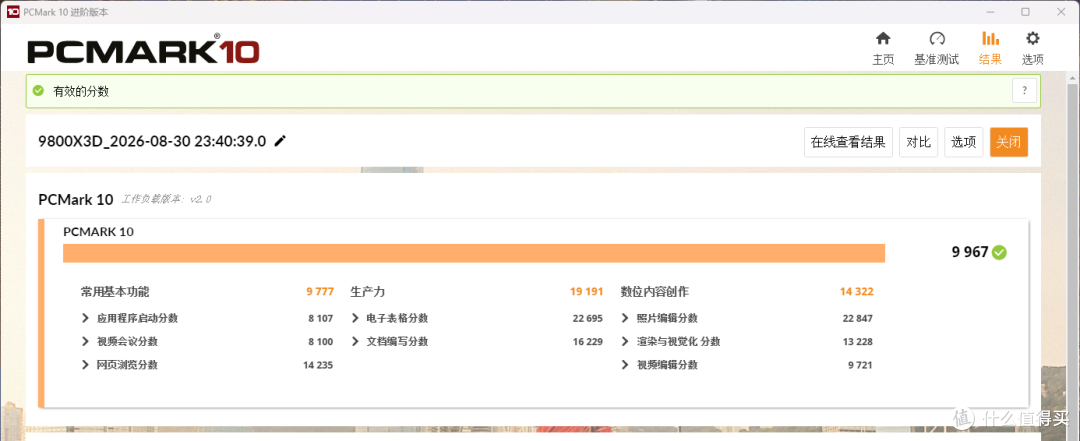Click the 22 847 photo editing value
Screen dimensions: 1080x441
click(x=858, y=318)
